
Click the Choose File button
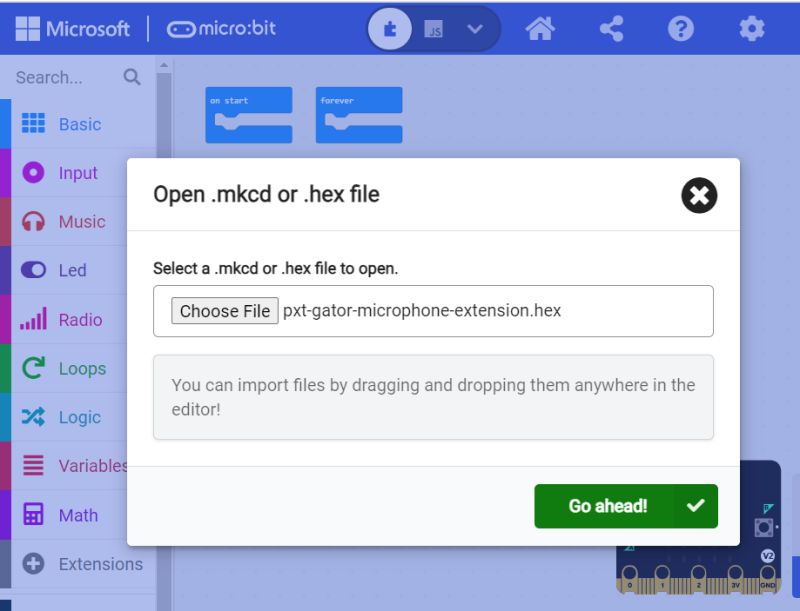point(224,311)
